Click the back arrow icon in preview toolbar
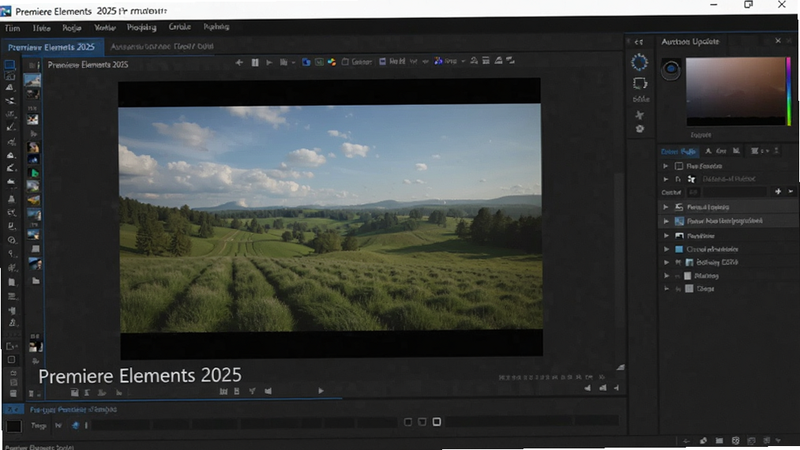Image resolution: width=800 pixels, height=450 pixels. (x=239, y=62)
